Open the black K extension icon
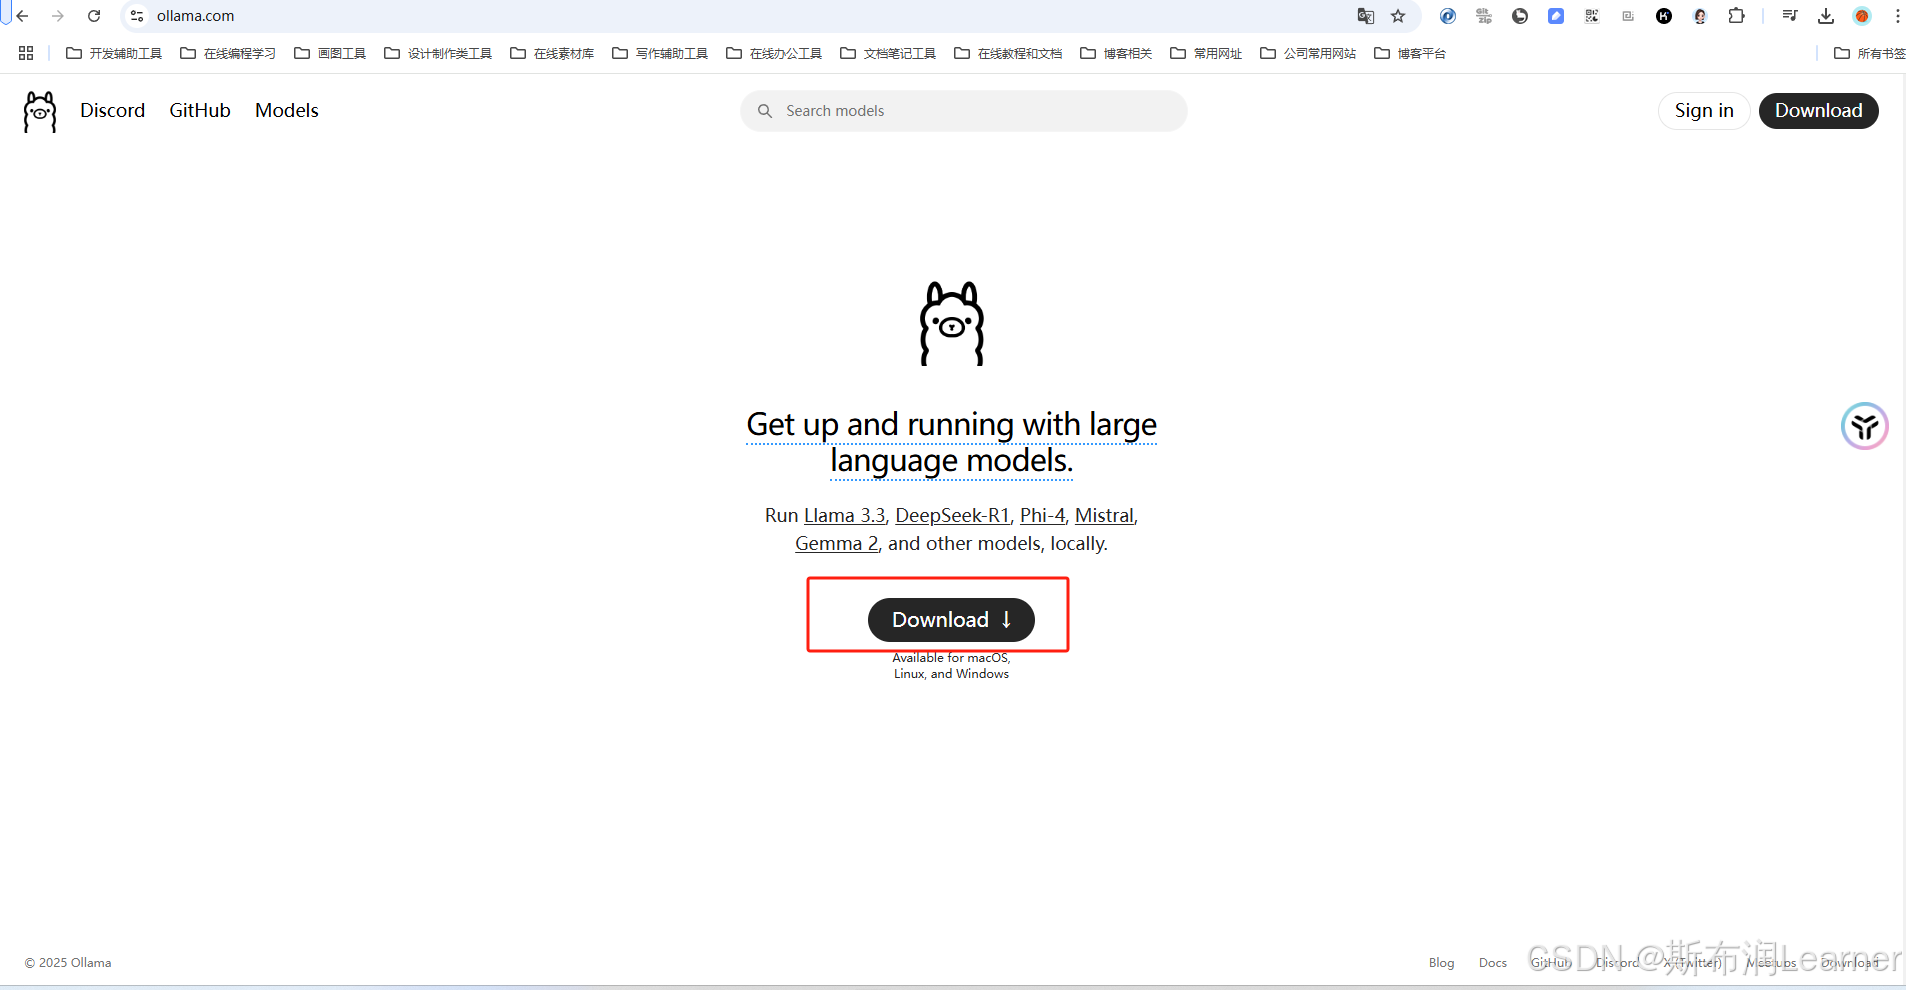Screen dimensions: 1906x990 point(1664,16)
